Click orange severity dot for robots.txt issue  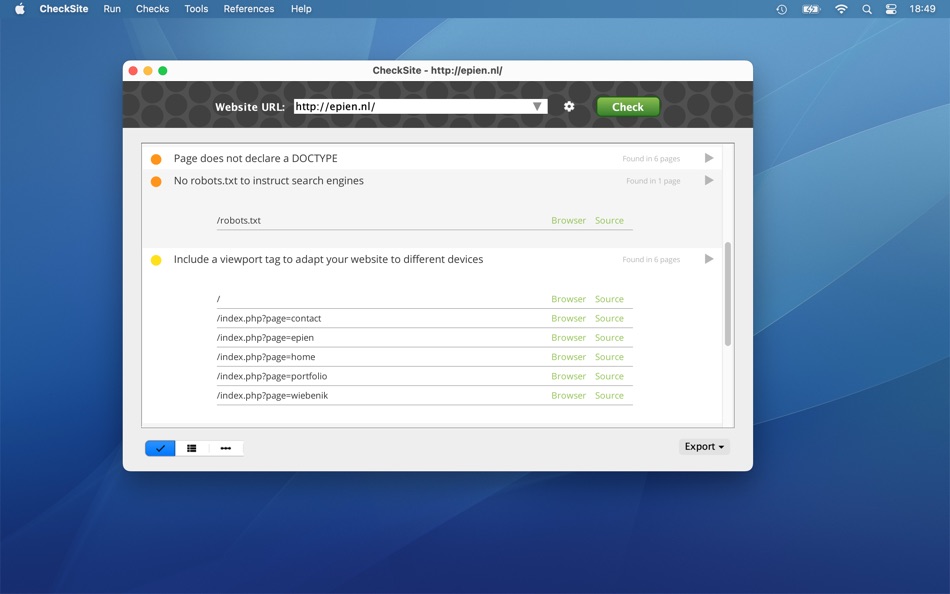pos(156,181)
